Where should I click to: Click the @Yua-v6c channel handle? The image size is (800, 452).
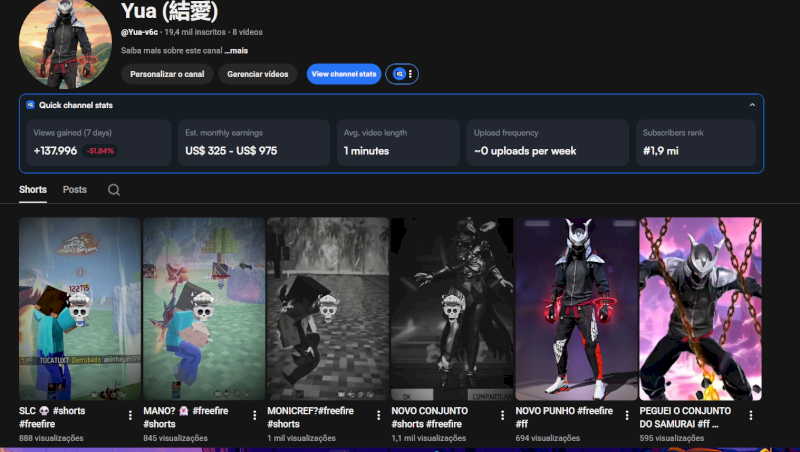(x=139, y=32)
